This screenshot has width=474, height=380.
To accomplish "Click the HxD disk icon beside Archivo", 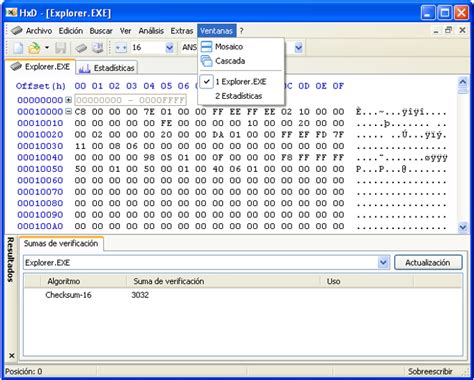I will coord(17,31).
